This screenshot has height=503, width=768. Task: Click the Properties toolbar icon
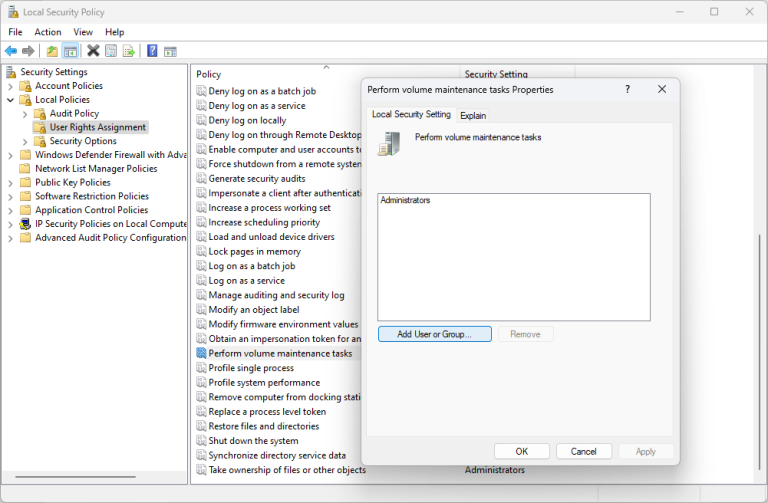coord(111,51)
